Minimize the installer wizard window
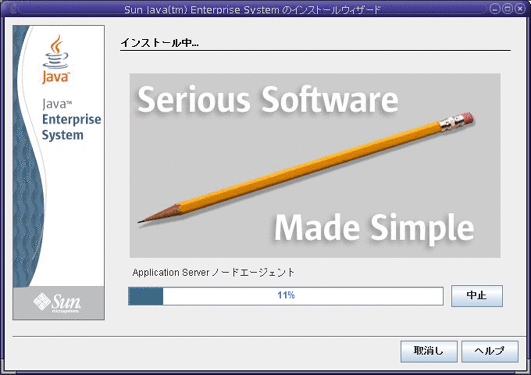Screen dimensions: 531x375 (495, 9)
